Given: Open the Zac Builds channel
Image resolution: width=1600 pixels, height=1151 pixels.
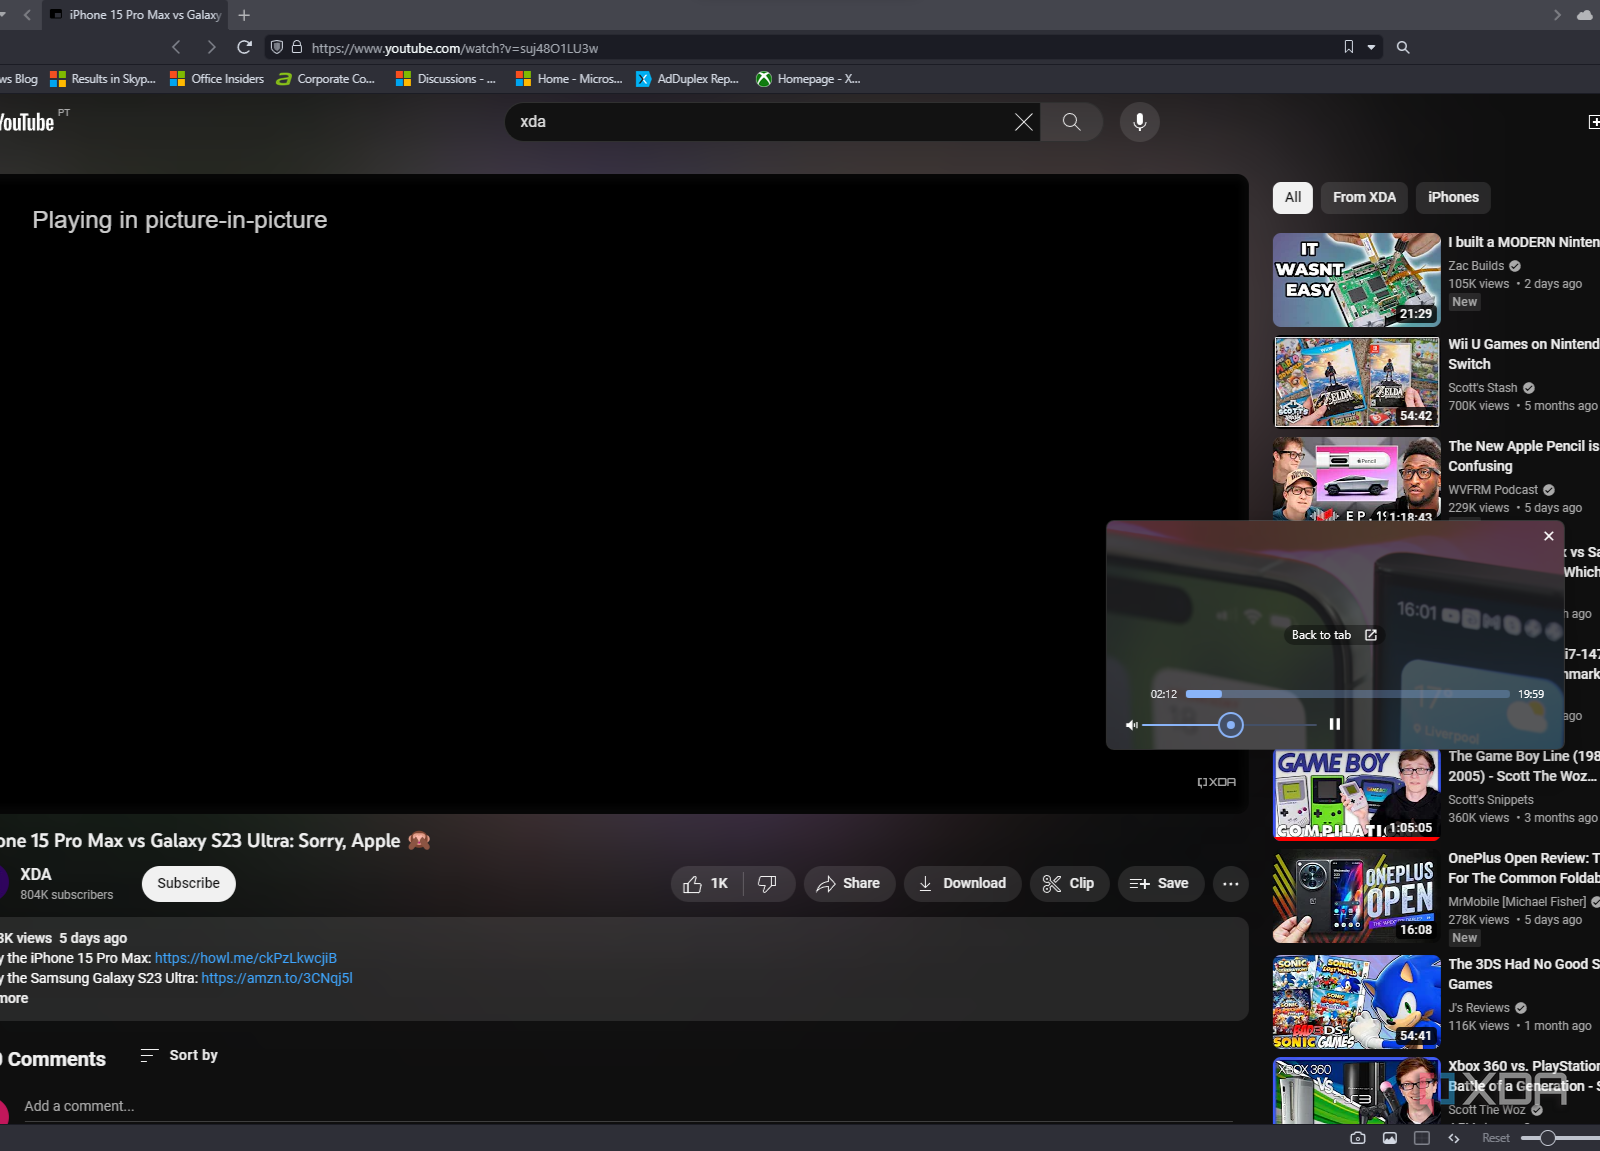Looking at the screenshot, I should click(1476, 266).
